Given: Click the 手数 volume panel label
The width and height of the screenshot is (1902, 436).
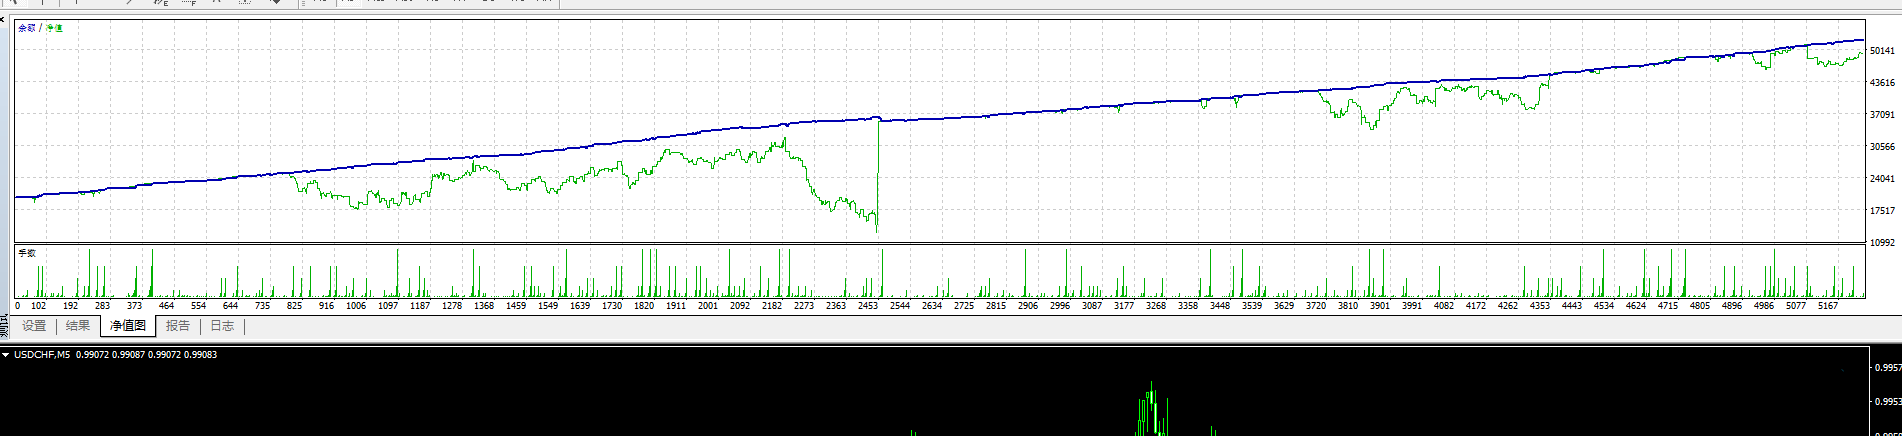Looking at the screenshot, I should point(27,253).
